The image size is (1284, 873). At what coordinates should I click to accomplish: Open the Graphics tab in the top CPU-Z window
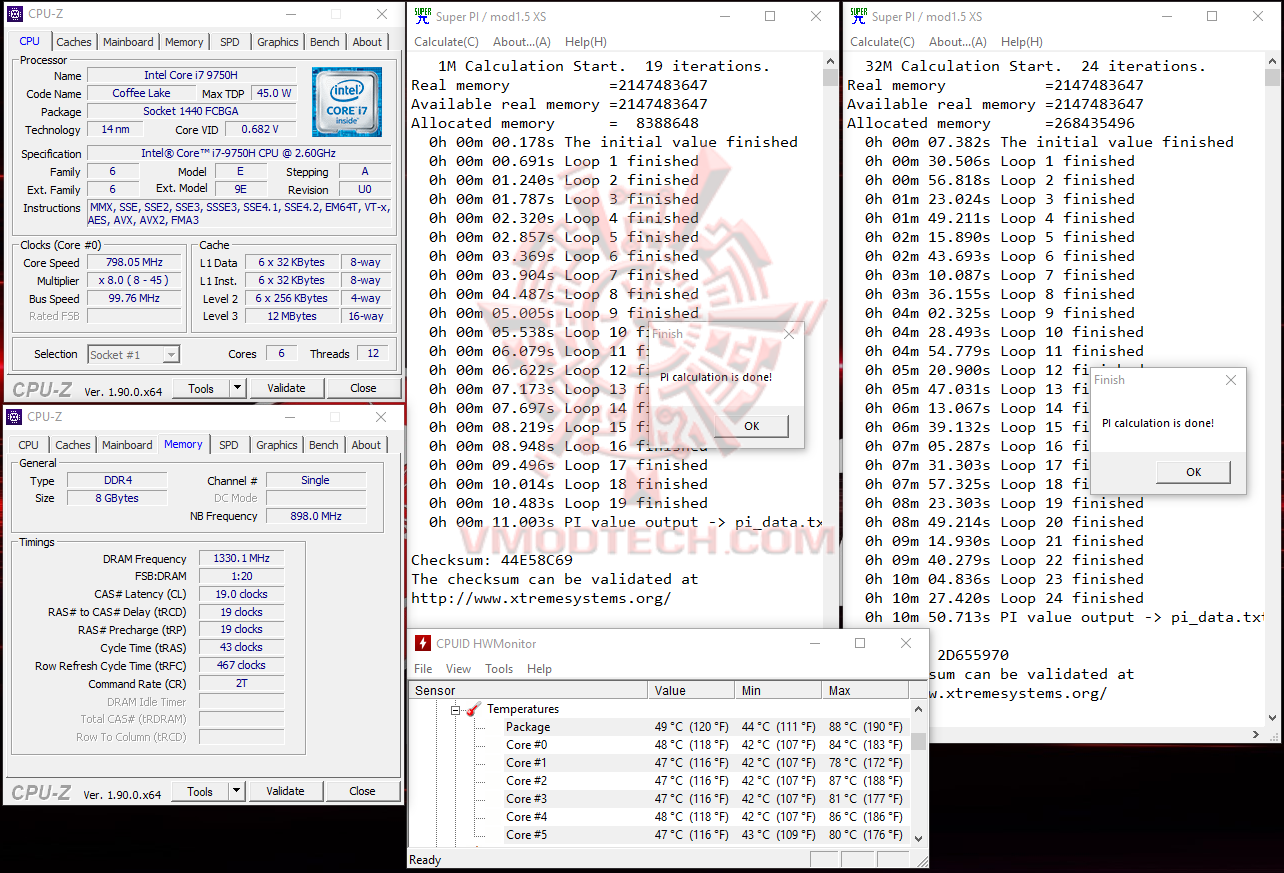[x=278, y=42]
